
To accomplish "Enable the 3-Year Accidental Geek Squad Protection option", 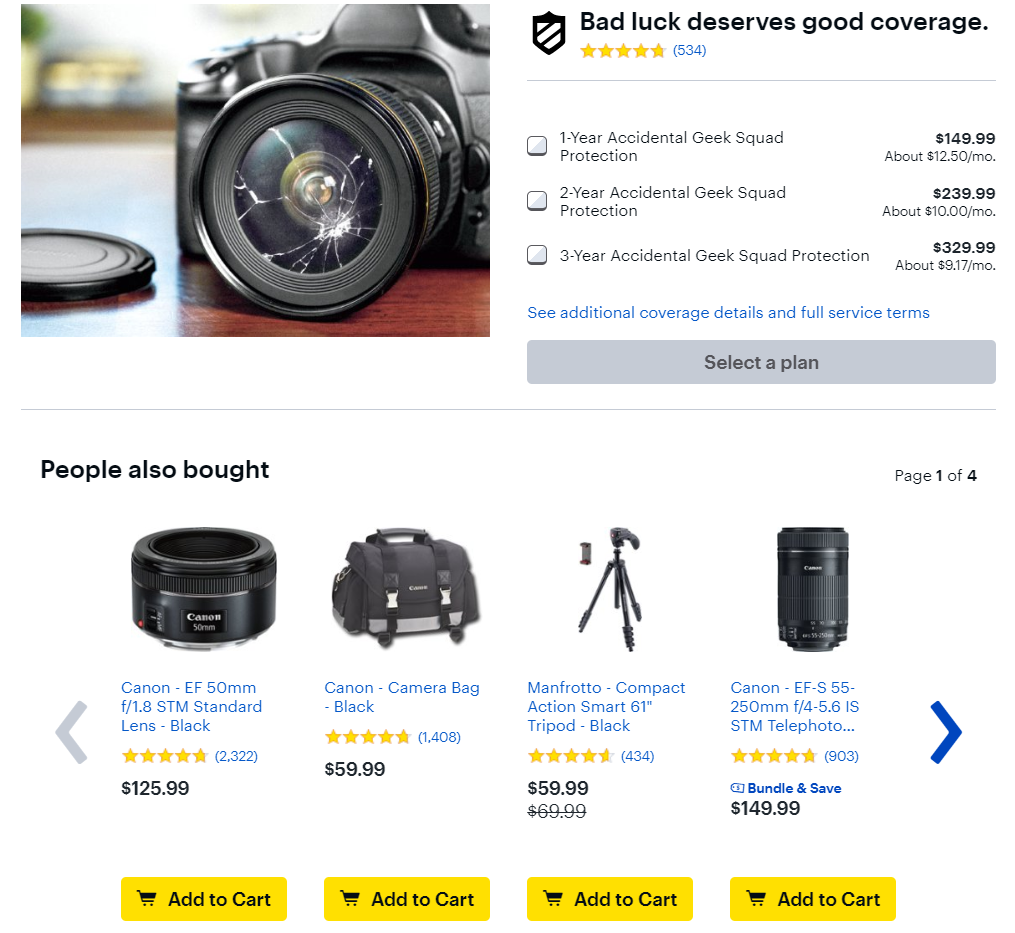I will click(537, 255).
